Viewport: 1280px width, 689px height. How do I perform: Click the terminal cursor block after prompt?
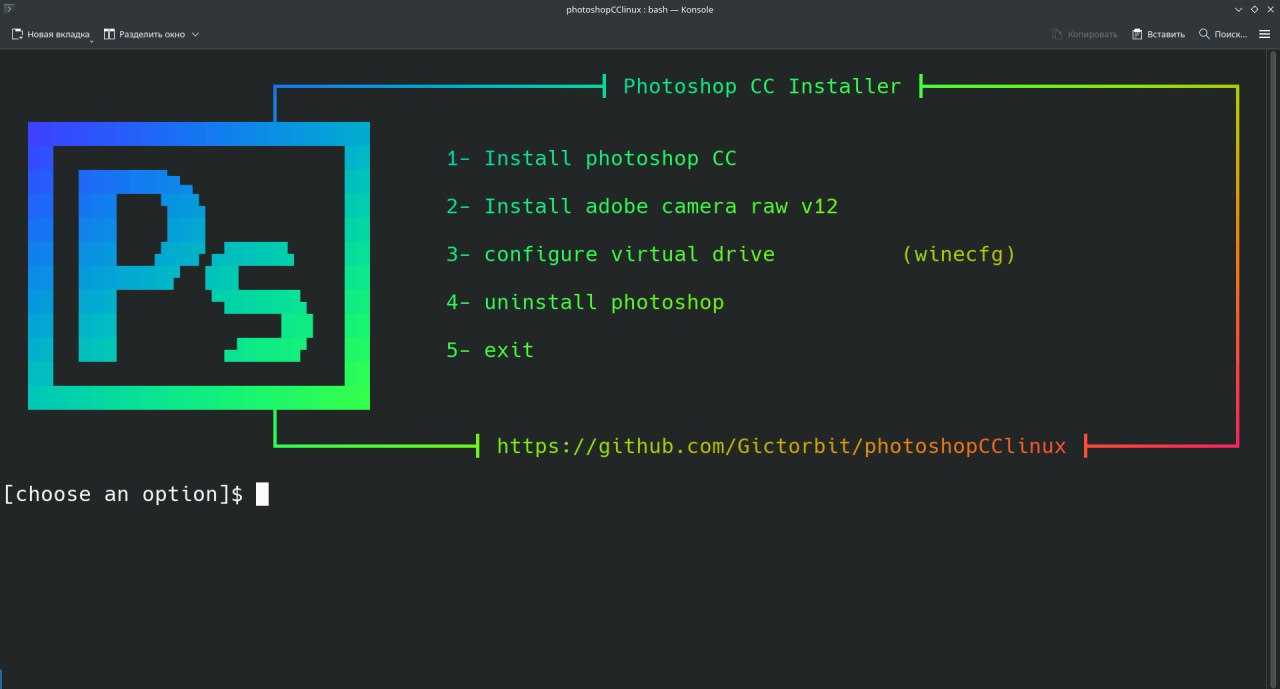[262, 494]
